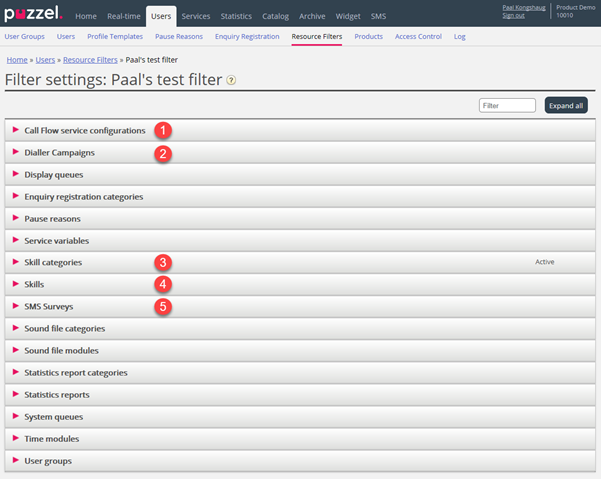Click the Sign out link

click(x=513, y=16)
